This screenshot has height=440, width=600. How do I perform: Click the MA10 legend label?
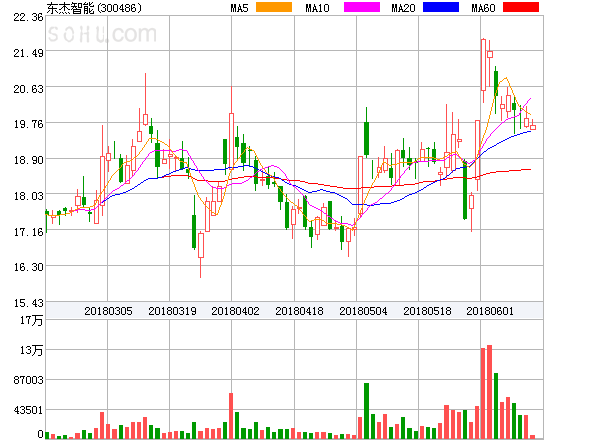(x=317, y=8)
